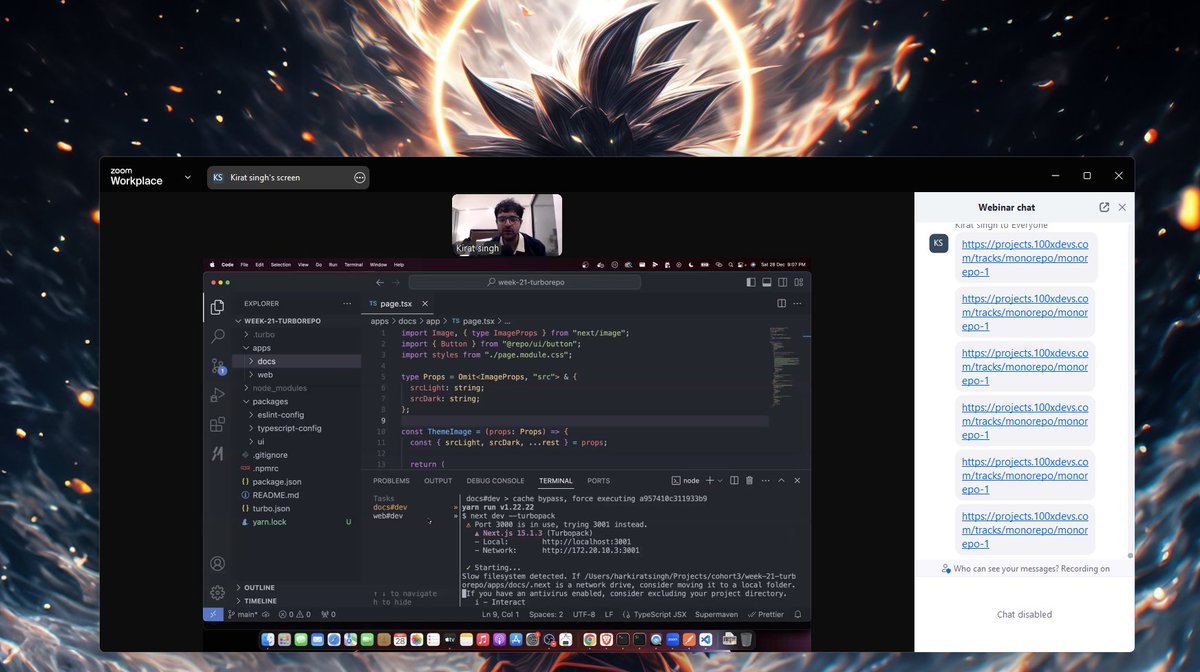This screenshot has height=672, width=1200.
Task: Open editor more actions ellipsis
Action: click(x=798, y=303)
